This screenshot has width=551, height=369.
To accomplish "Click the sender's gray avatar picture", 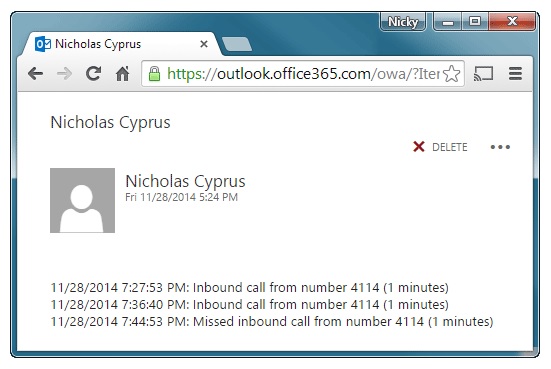I will click(x=83, y=200).
